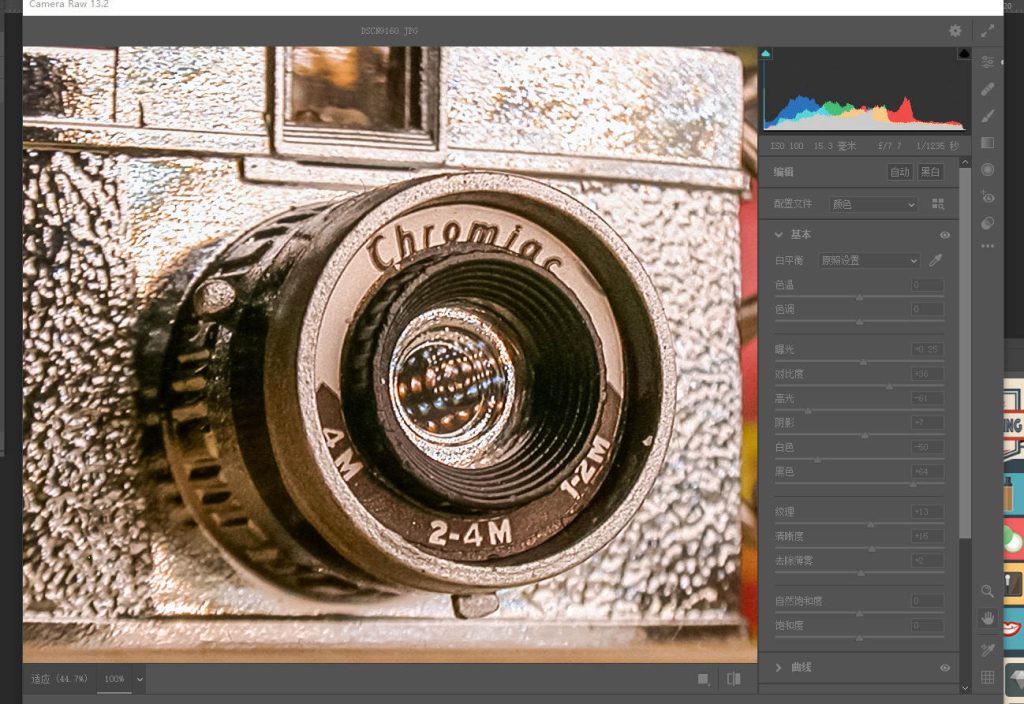Click the 高光 highlights slider handle

[x=808, y=410]
